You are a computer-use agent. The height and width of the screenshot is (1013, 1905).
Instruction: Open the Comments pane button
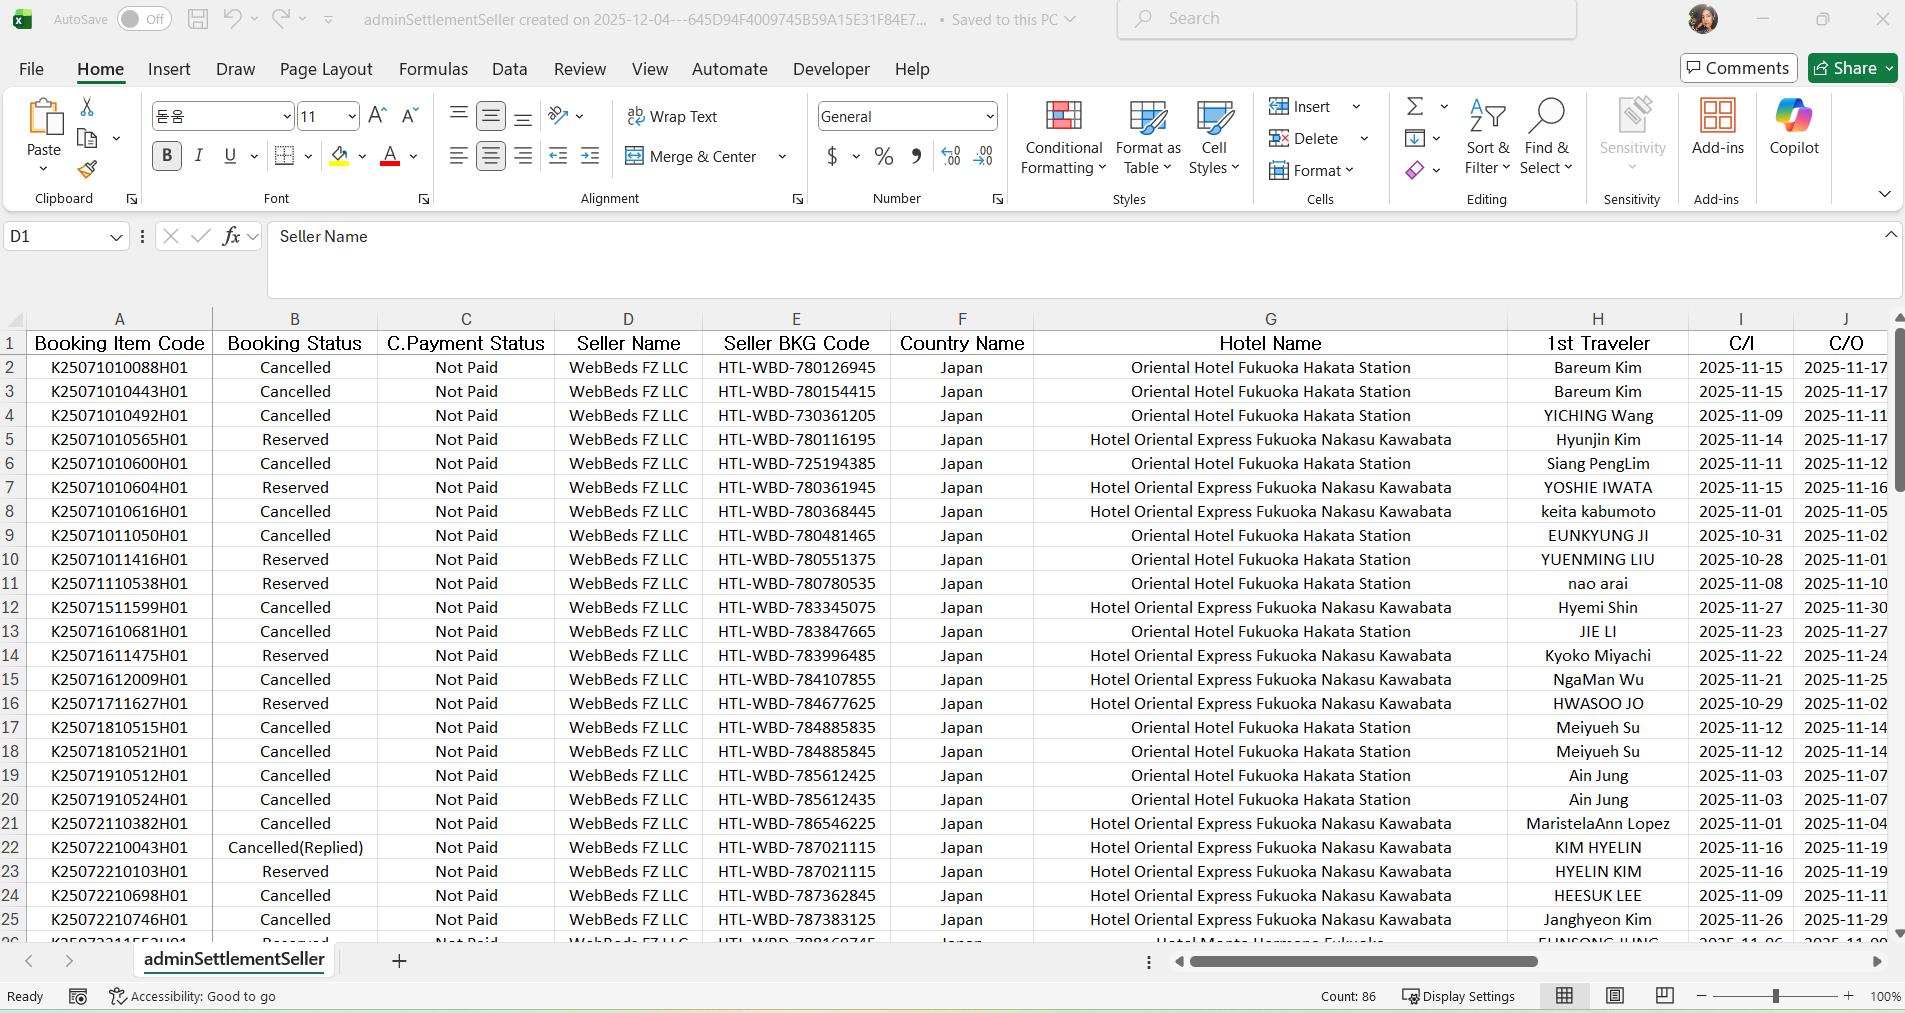coord(1738,68)
